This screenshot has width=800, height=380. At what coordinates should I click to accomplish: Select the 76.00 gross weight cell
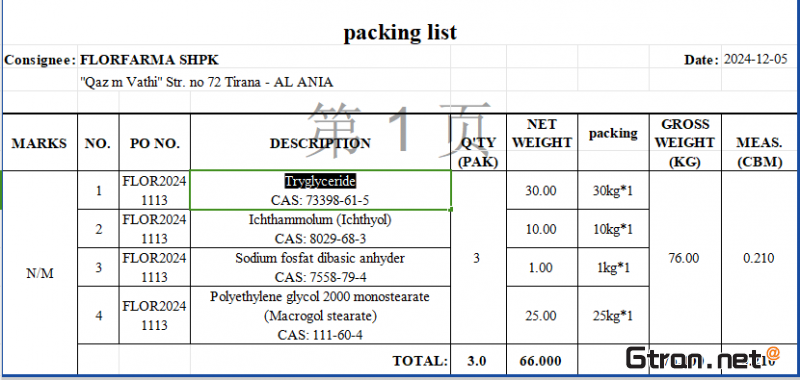tap(685, 258)
